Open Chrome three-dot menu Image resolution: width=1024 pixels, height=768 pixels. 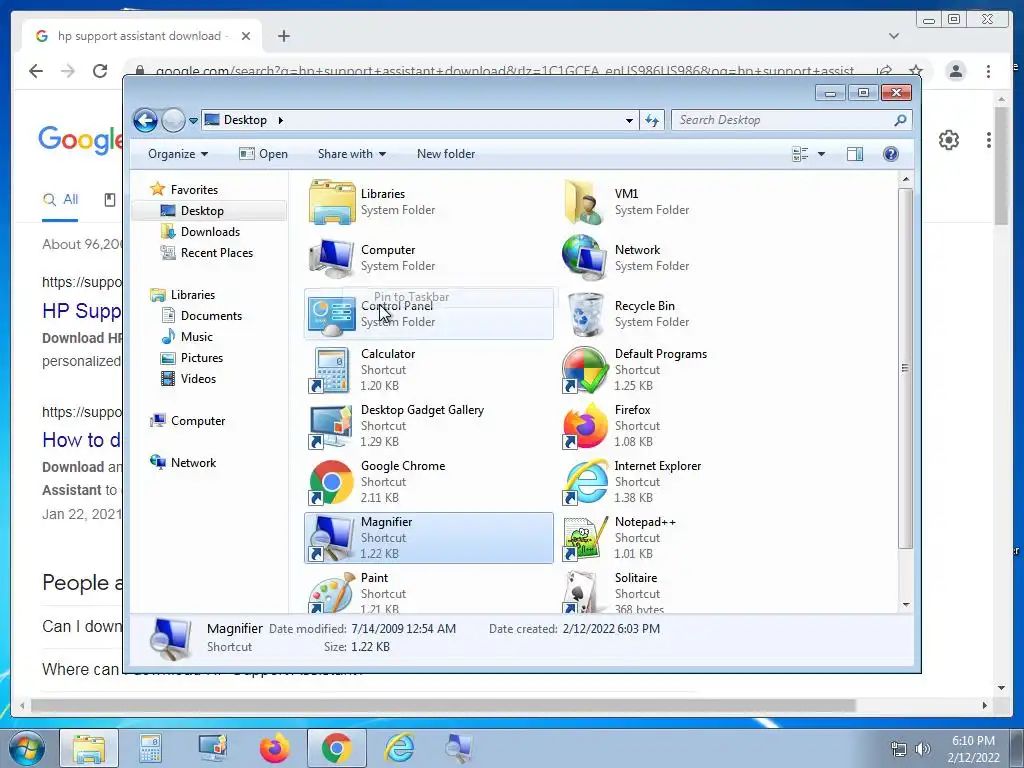click(988, 71)
